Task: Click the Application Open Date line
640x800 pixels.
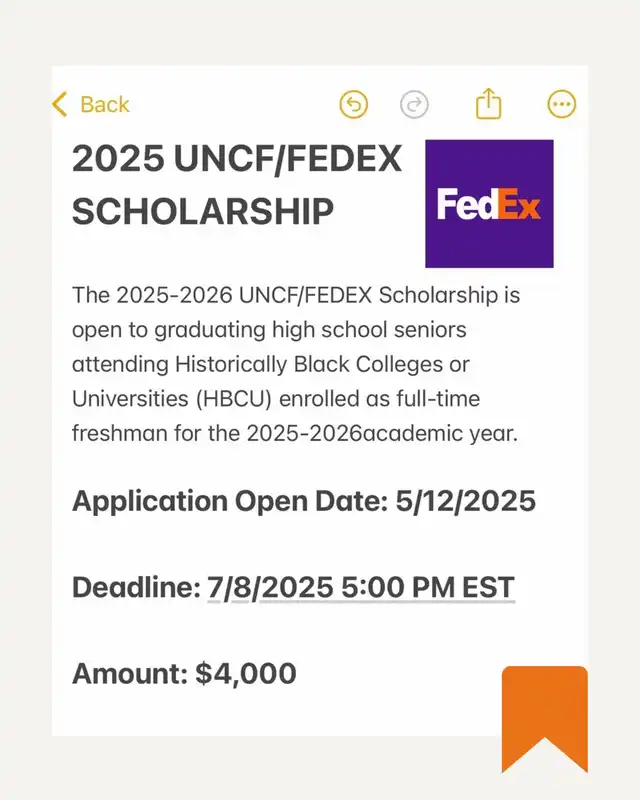Action: 304,501
